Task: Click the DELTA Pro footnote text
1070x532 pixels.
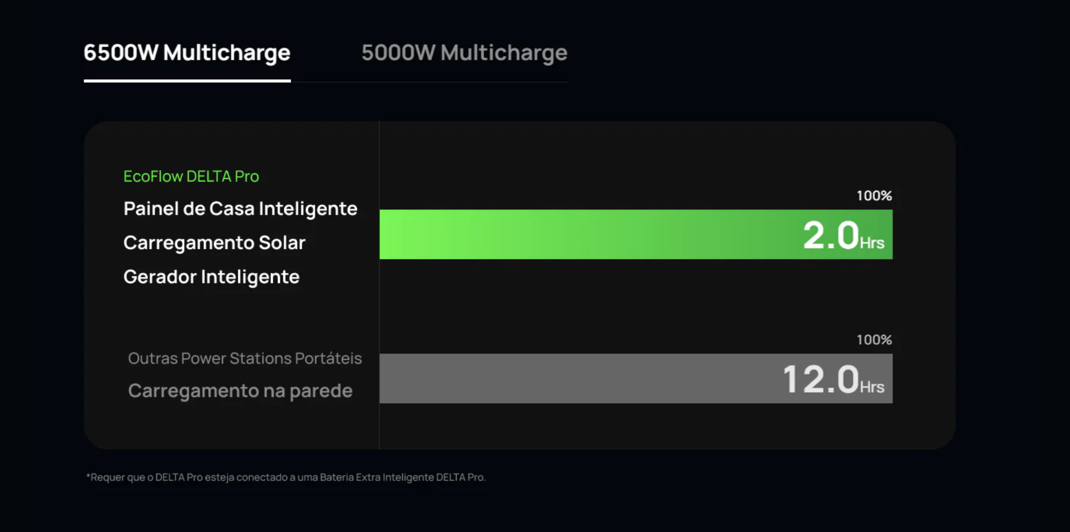Action: [x=286, y=477]
